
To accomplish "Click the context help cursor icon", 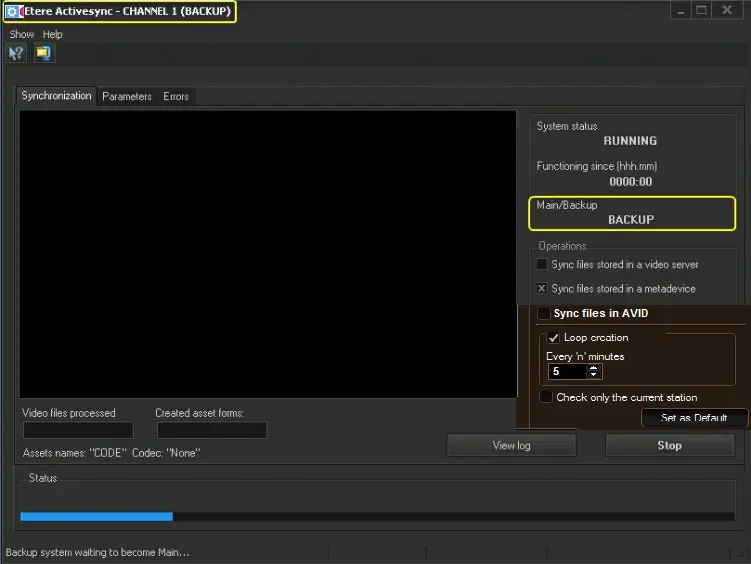I will (16, 53).
